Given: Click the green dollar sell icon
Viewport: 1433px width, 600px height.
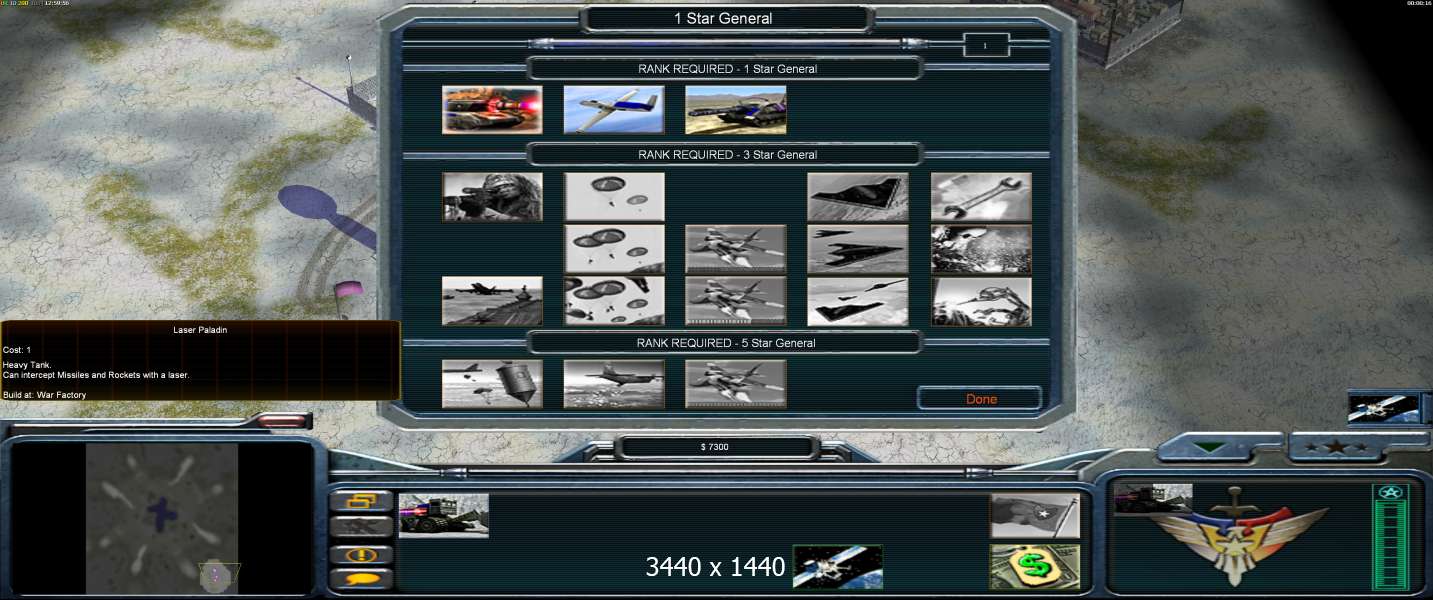Looking at the screenshot, I should 1035,567.
